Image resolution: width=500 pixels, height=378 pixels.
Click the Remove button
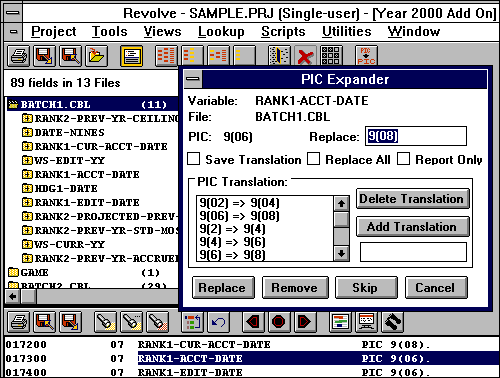pyautogui.click(x=295, y=287)
